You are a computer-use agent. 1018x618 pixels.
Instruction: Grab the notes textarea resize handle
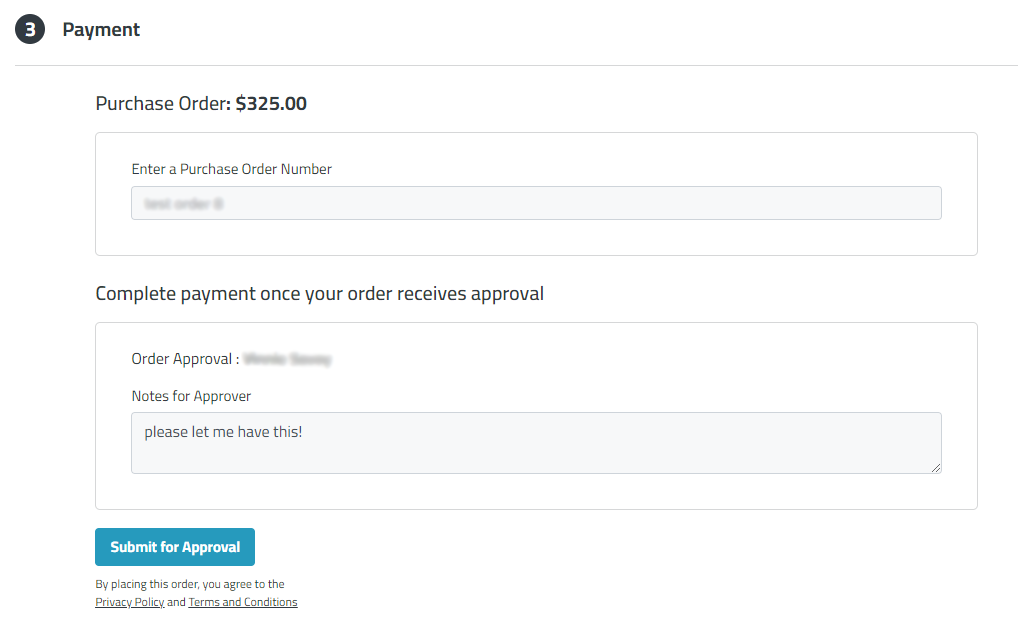pos(936,467)
